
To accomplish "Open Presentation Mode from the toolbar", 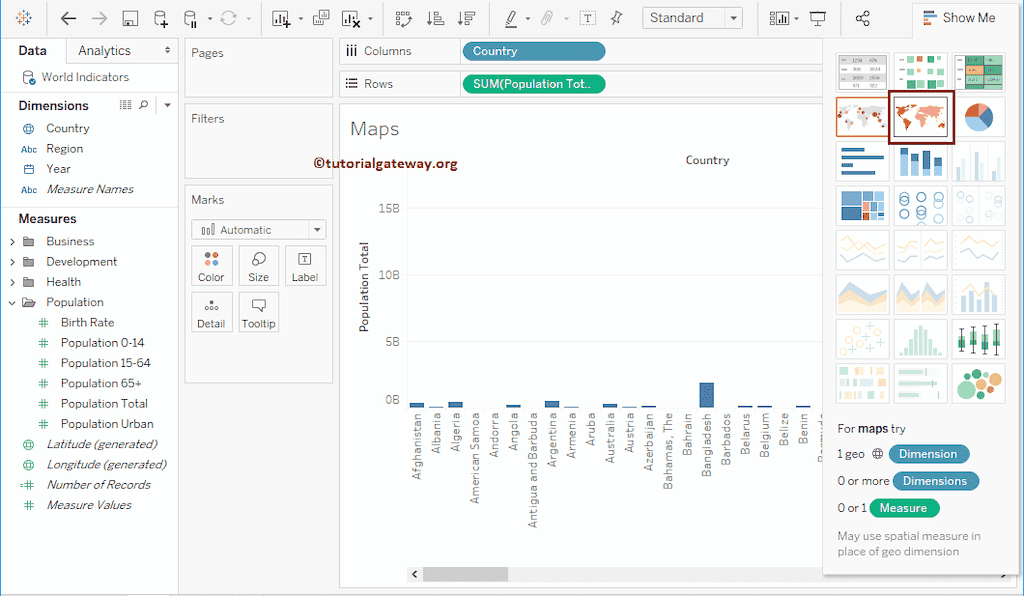I will (x=818, y=18).
